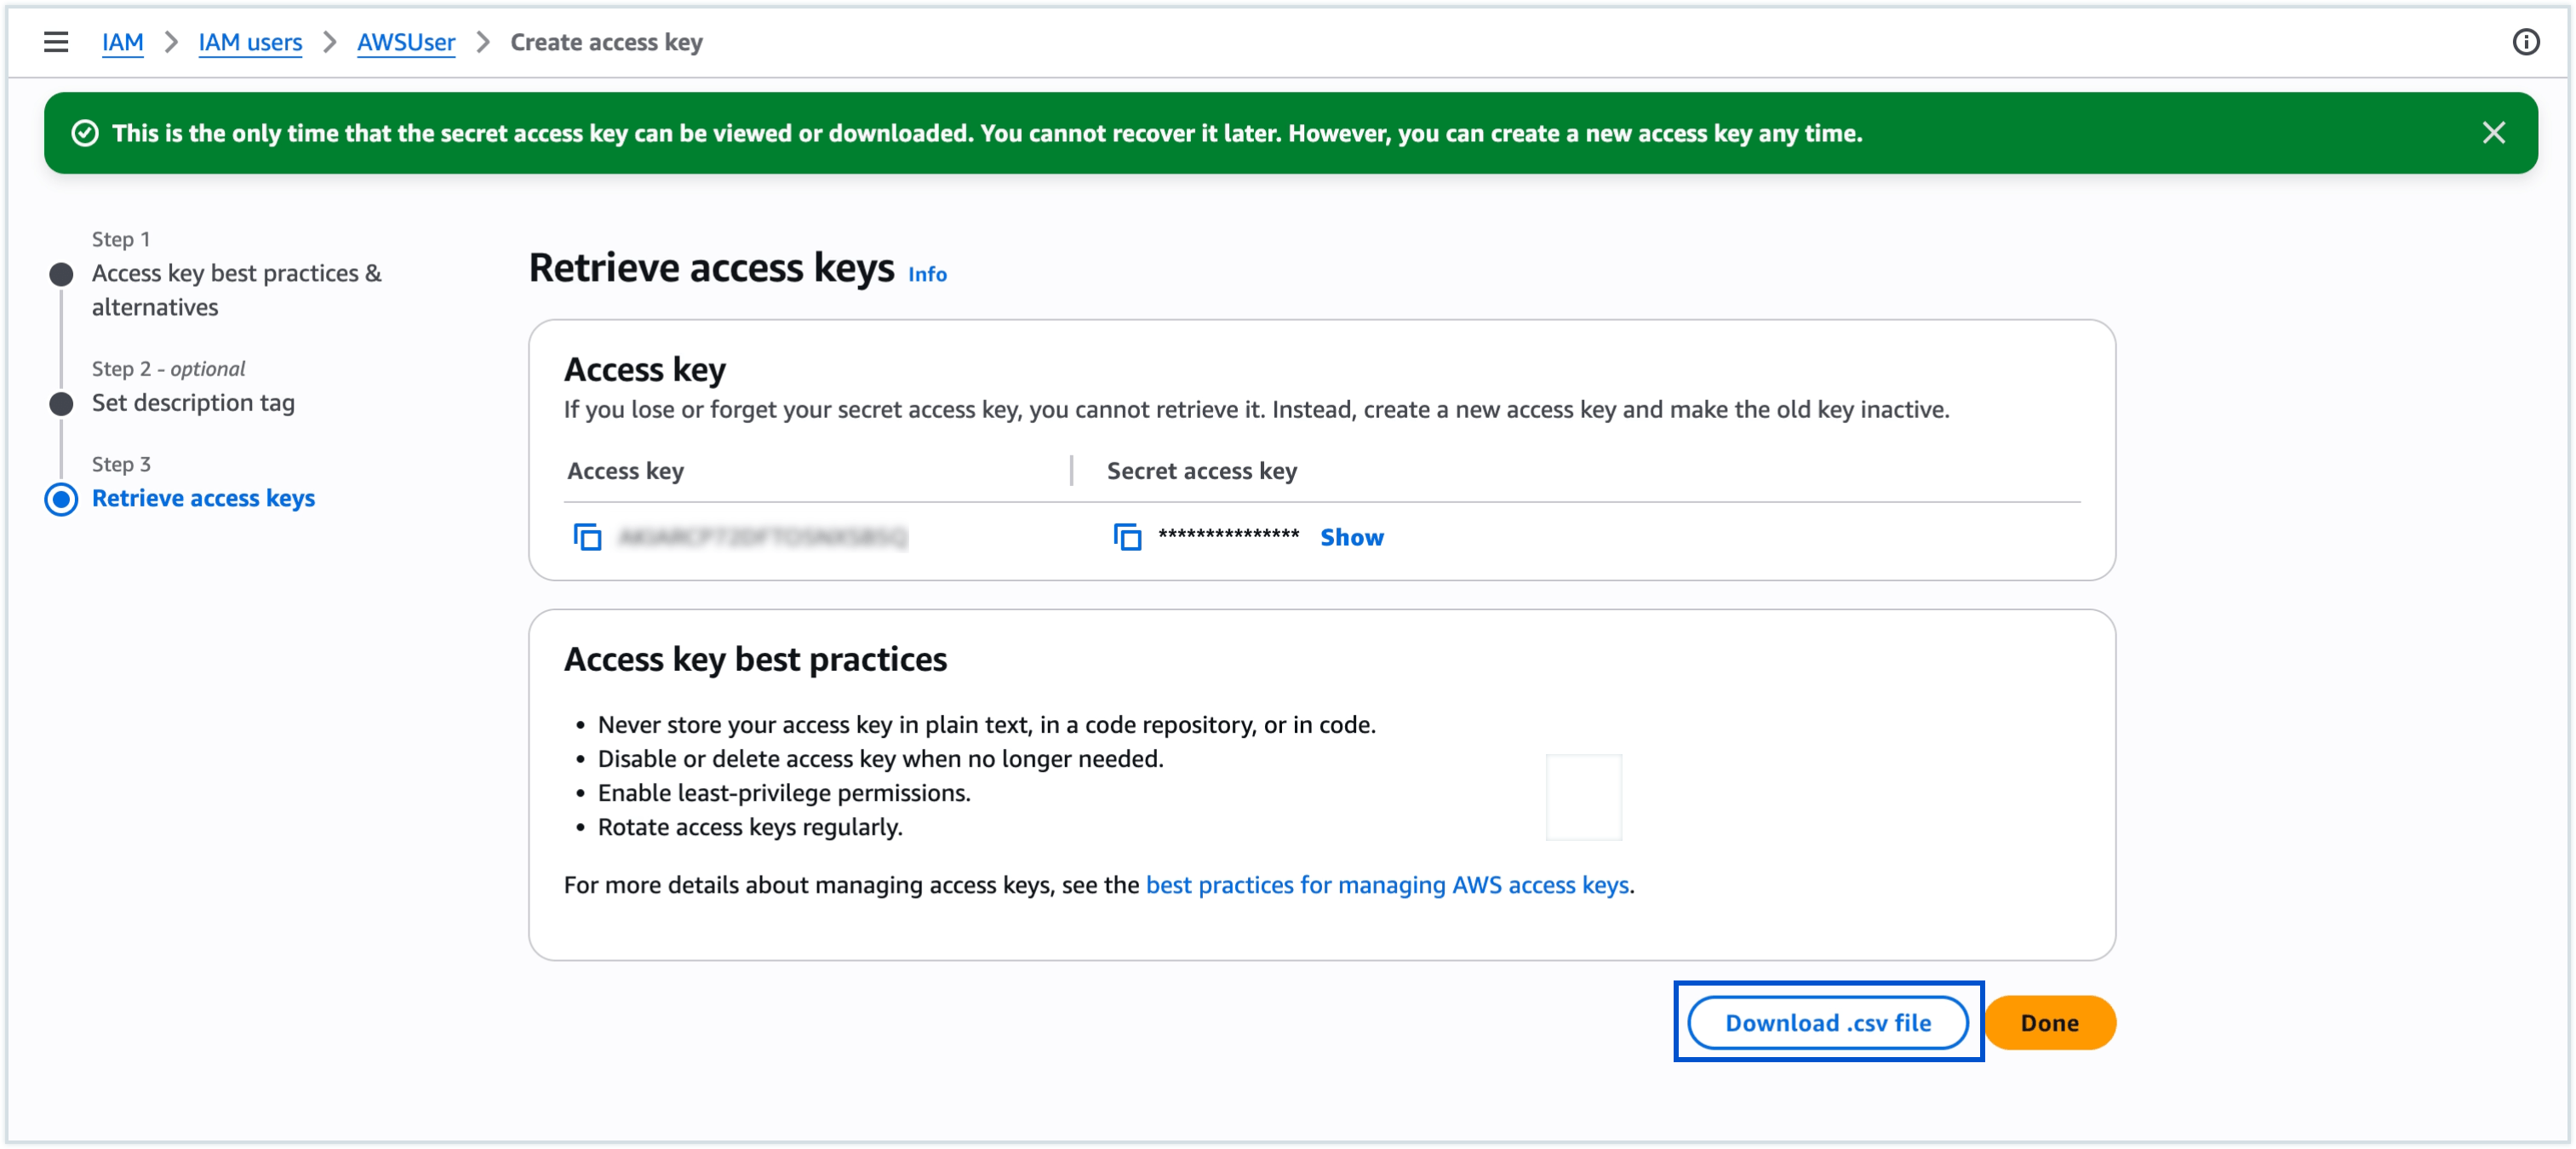Click the masked secret key asterisks
The height and width of the screenshot is (1149, 2576).
coord(1228,535)
